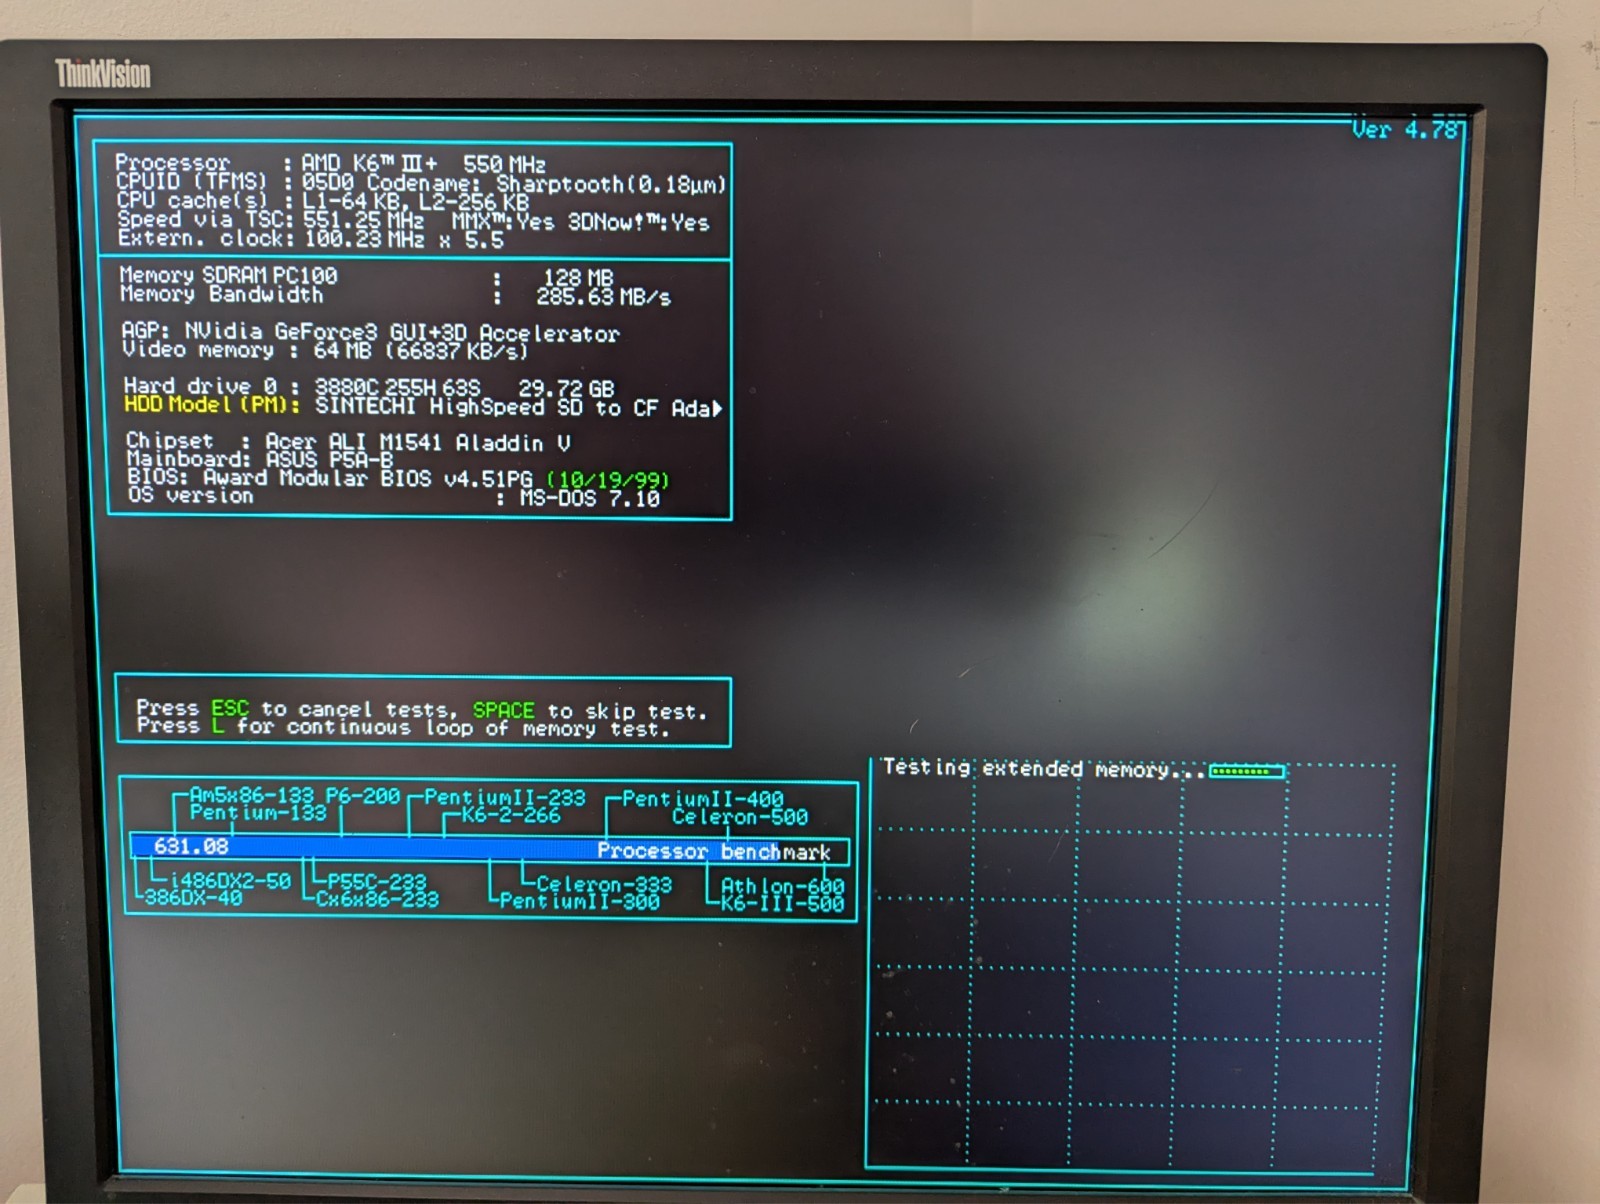Click the 'Memory SDRAM PC100' label
This screenshot has height=1204, width=1600.
click(x=228, y=275)
